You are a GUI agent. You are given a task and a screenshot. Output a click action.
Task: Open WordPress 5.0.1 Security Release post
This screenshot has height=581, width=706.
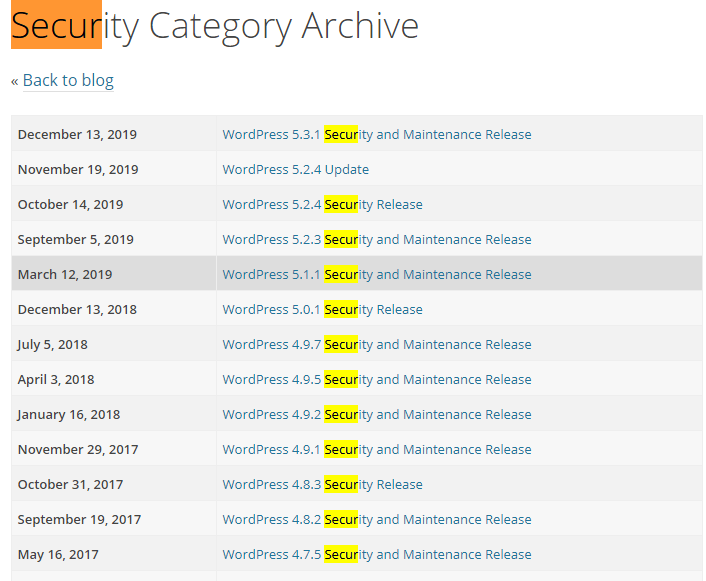(x=322, y=309)
